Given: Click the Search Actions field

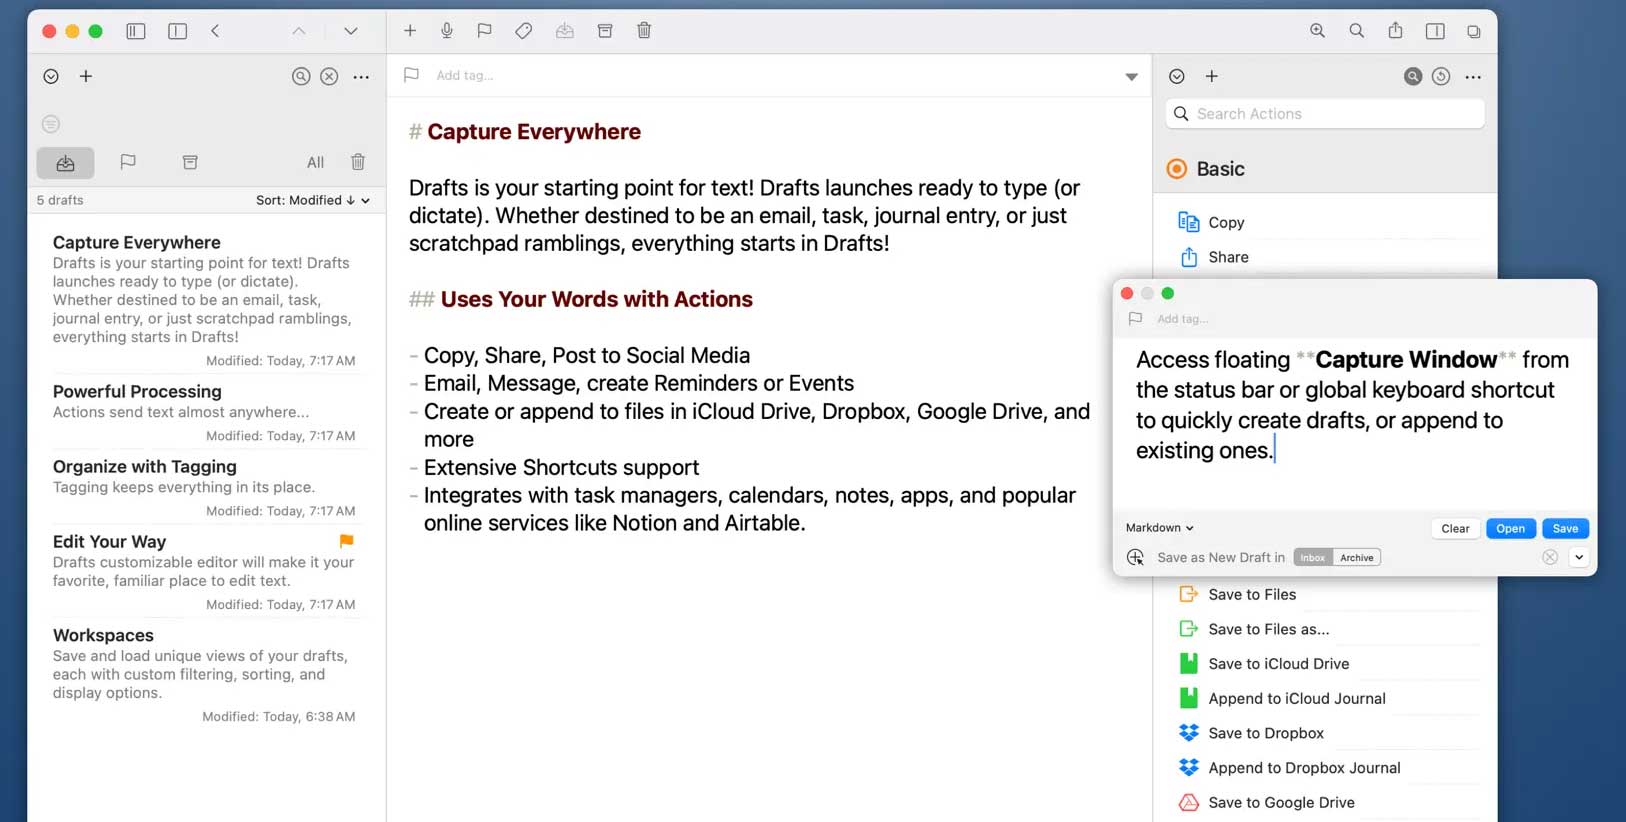Looking at the screenshot, I should coord(1325,114).
